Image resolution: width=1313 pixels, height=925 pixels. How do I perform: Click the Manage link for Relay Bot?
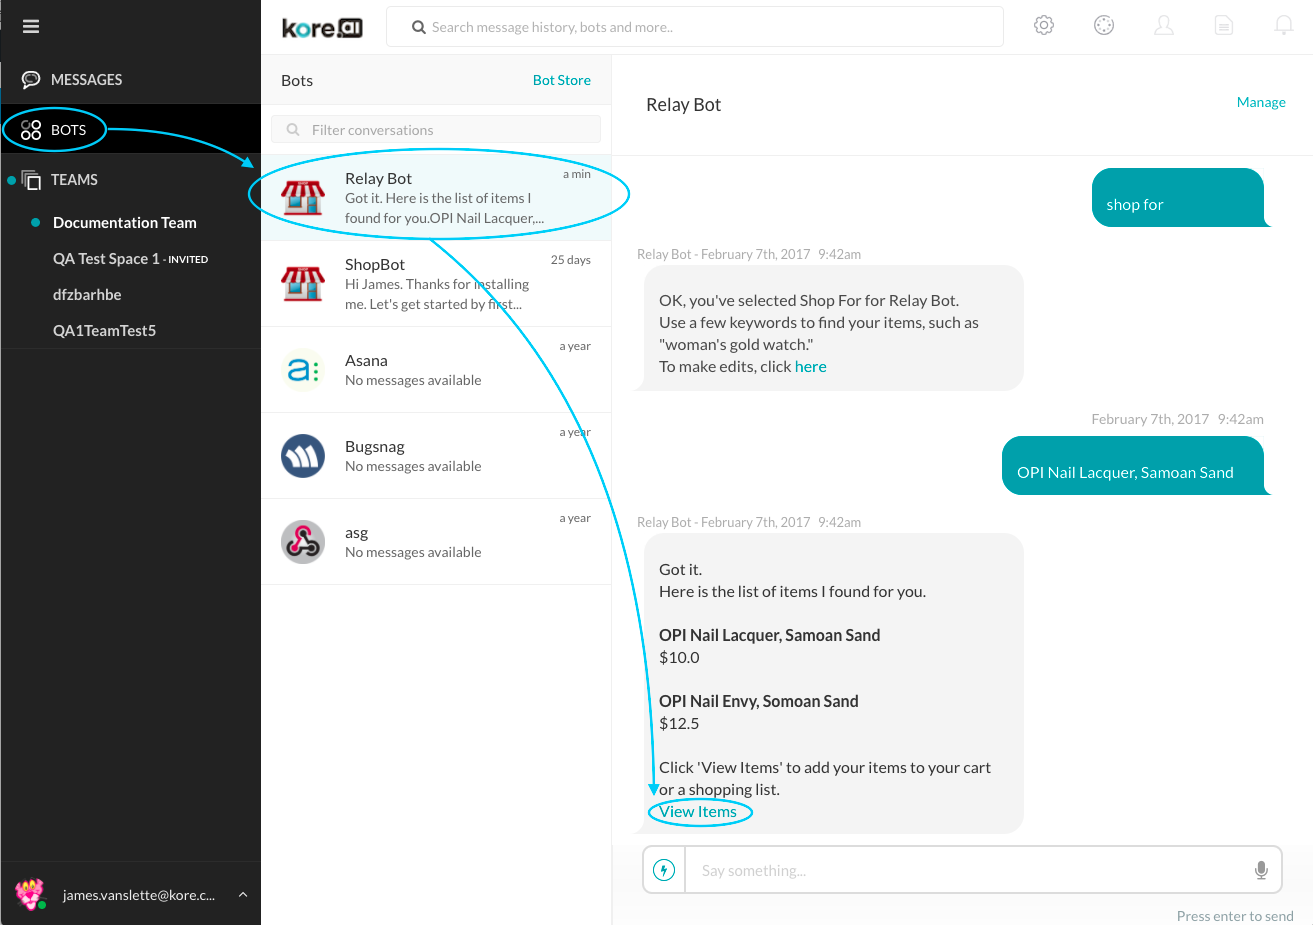pyautogui.click(x=1260, y=102)
